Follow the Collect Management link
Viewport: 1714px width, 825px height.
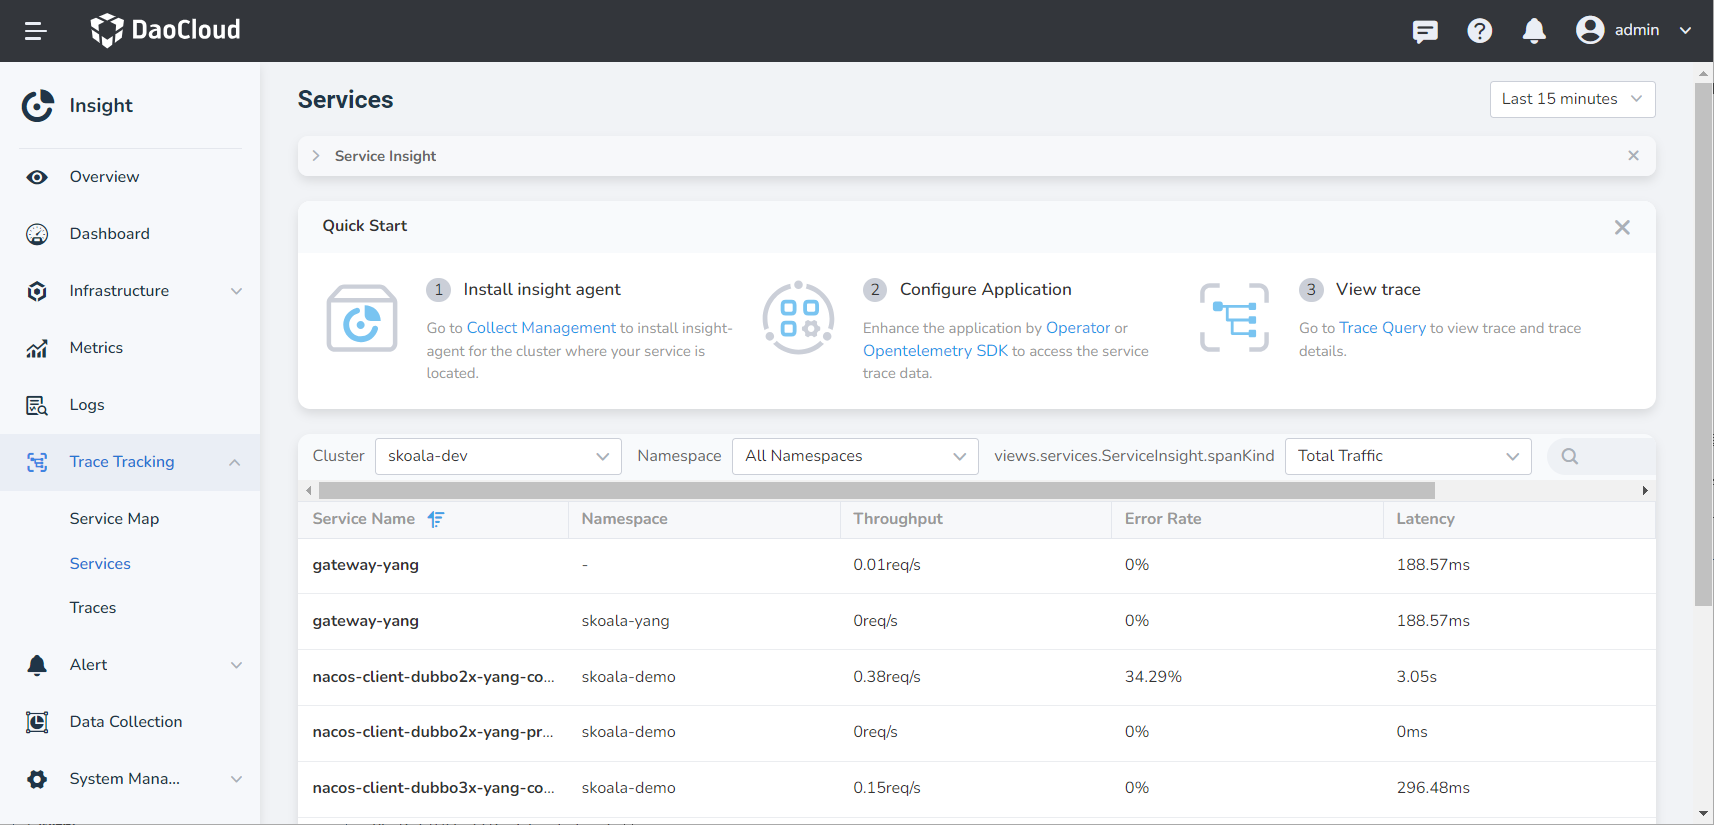click(541, 328)
